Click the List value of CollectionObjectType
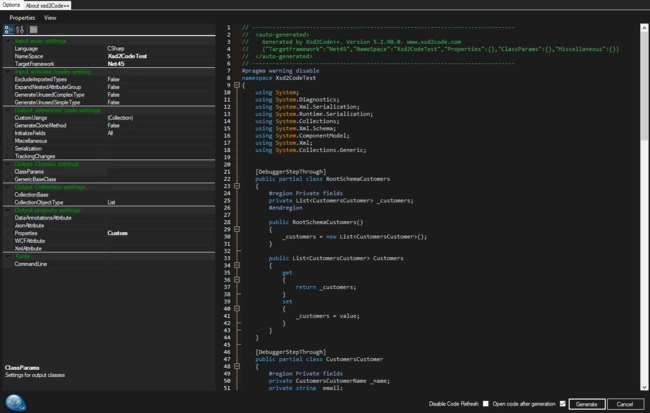This screenshot has height=413, width=650. [112, 202]
